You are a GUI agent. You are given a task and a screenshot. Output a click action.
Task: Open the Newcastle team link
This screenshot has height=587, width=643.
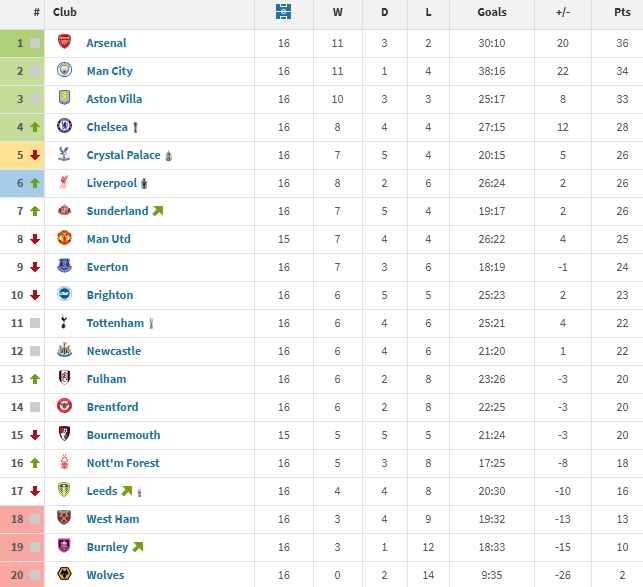[x=113, y=351]
